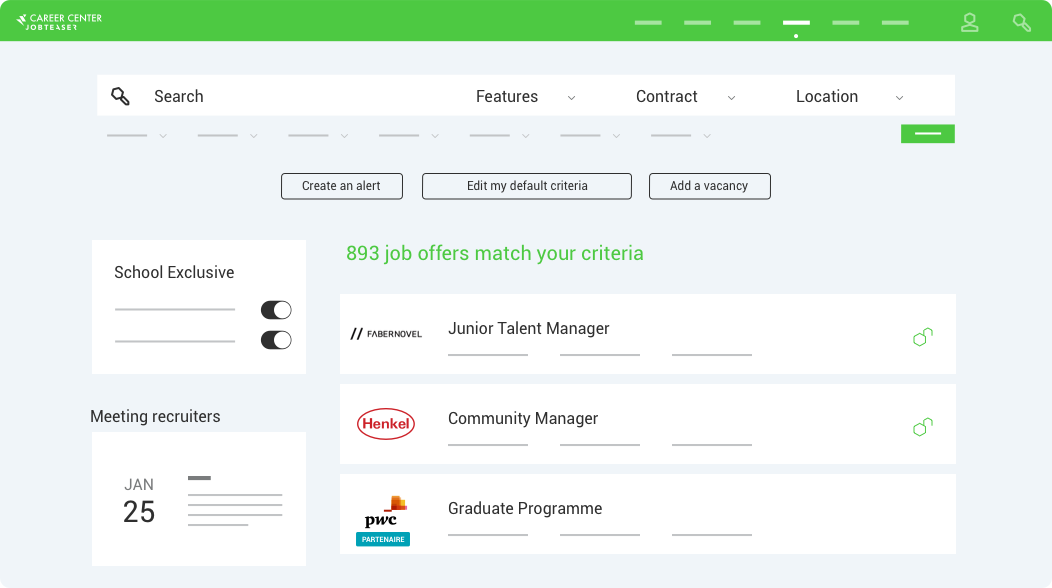
Task: Click the lock icon on Community Manager
Action: [923, 427]
